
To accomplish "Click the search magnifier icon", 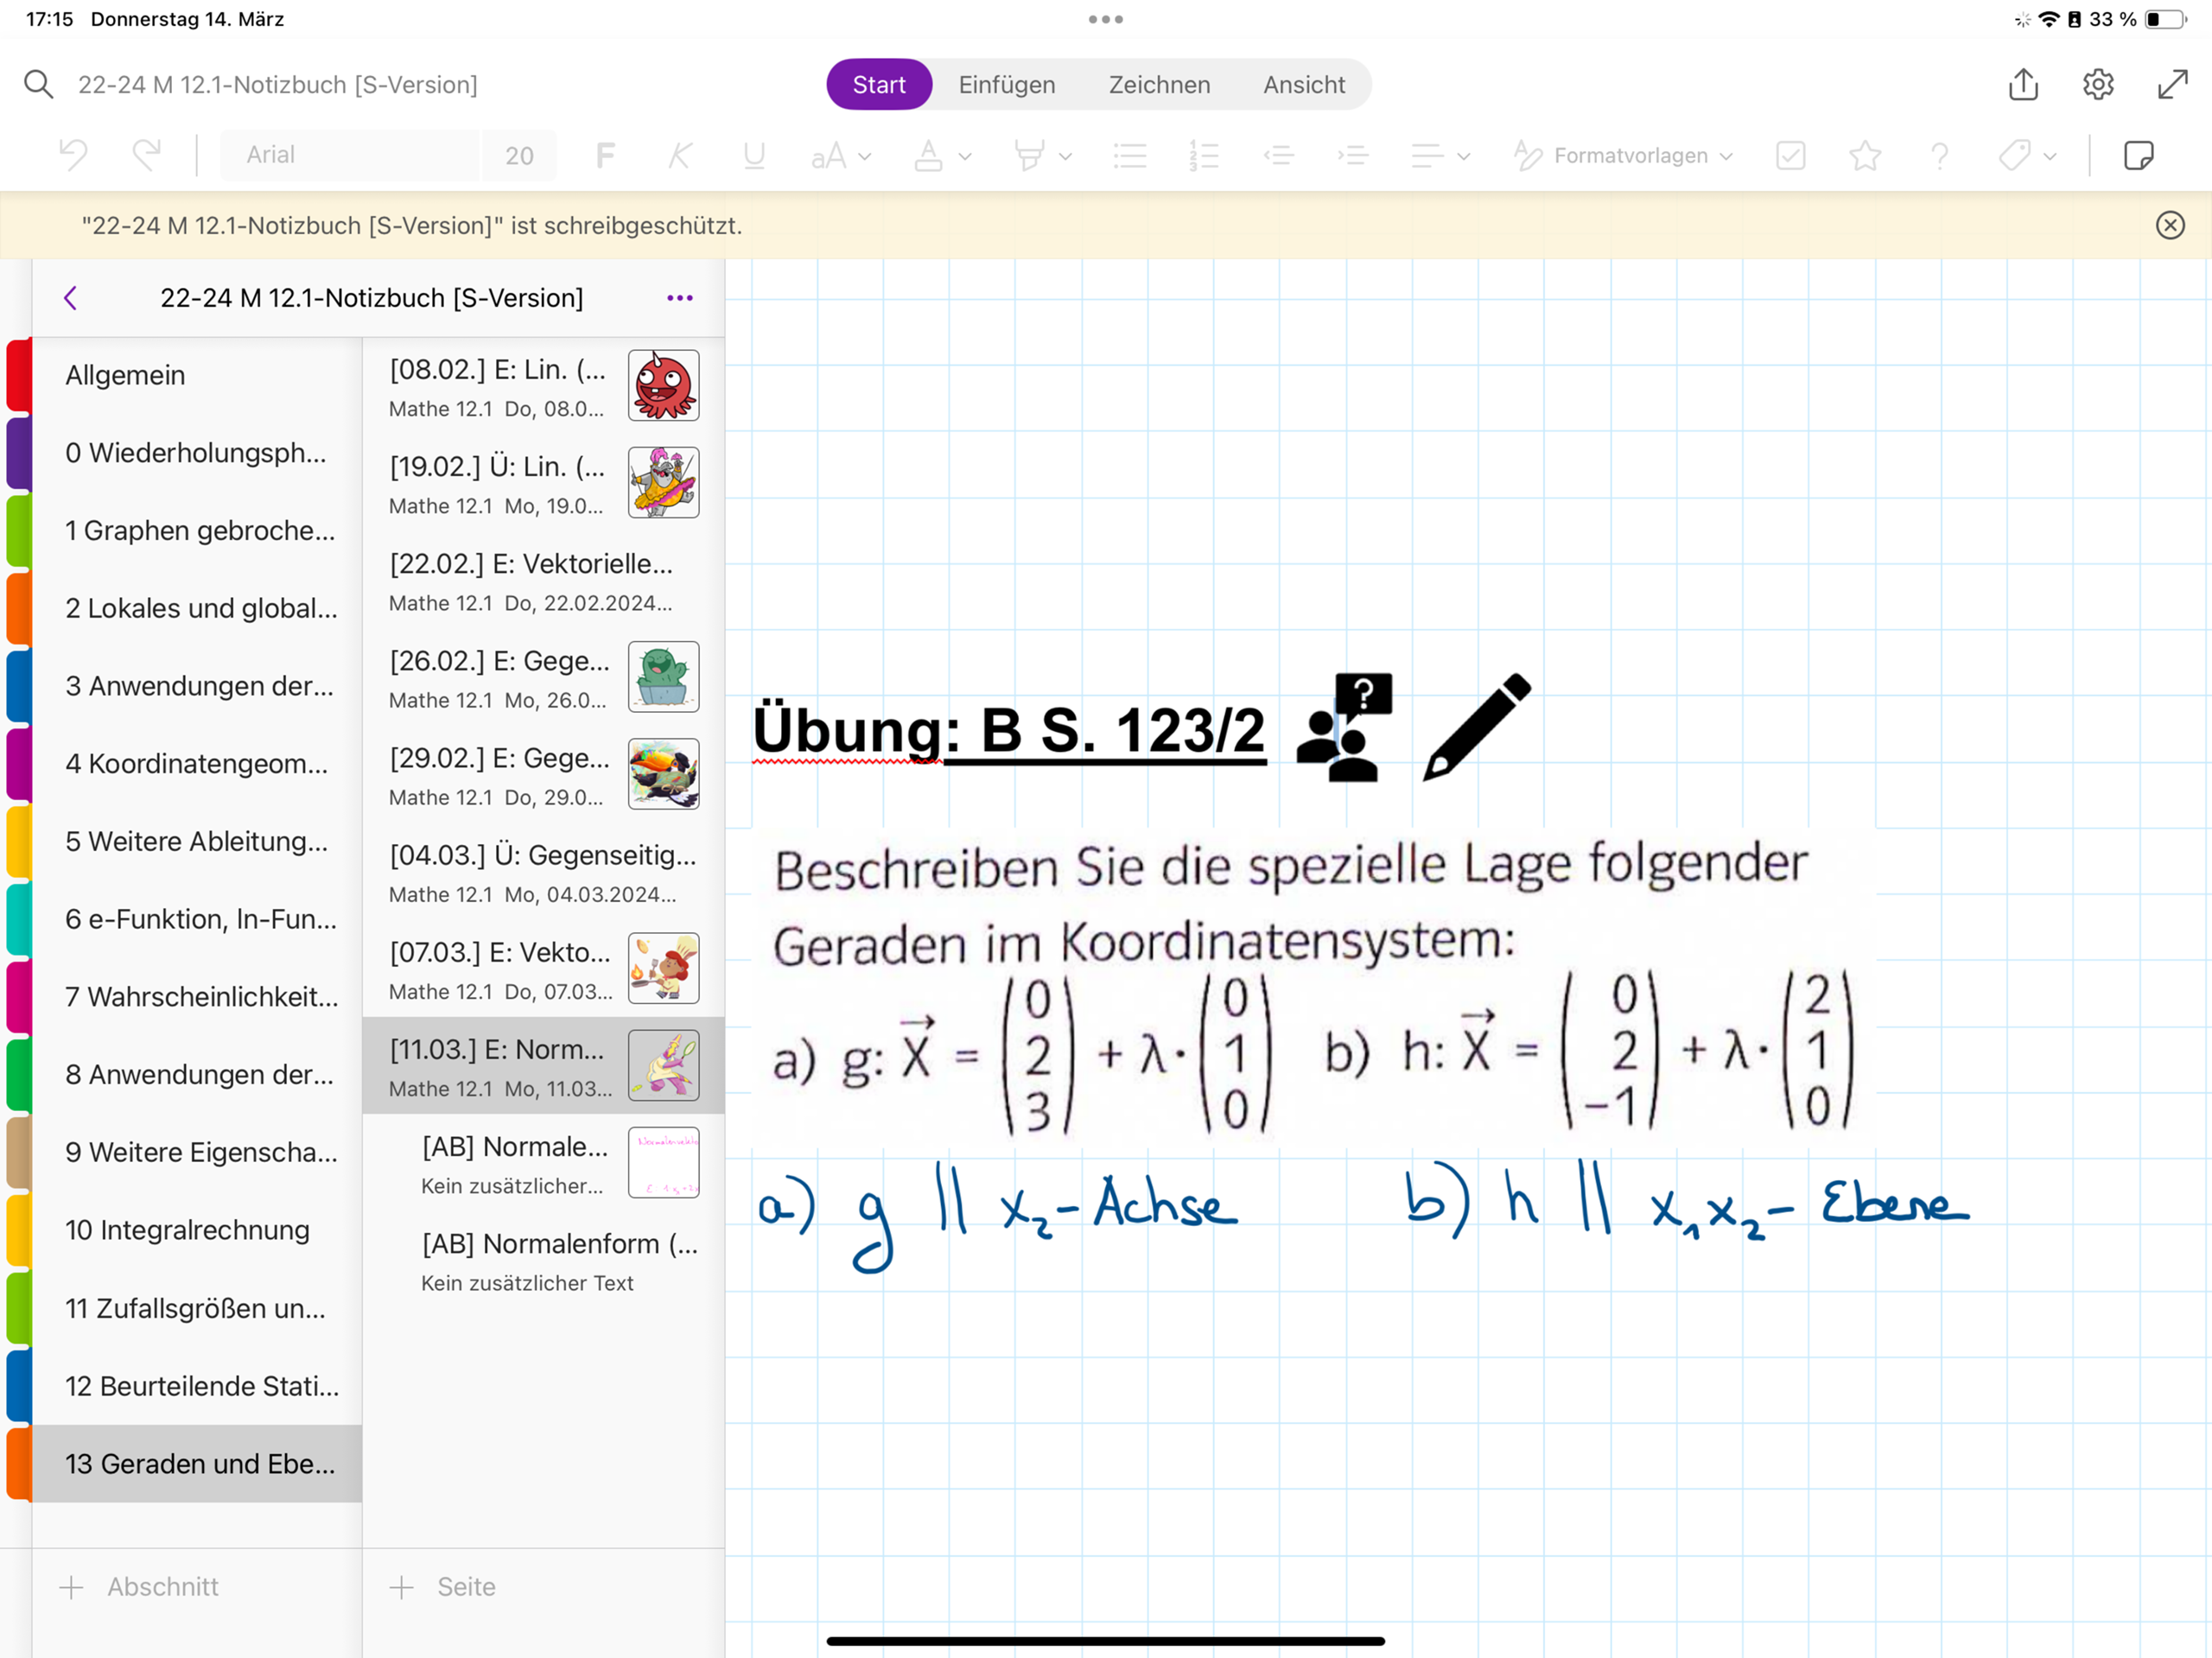I will click(38, 84).
